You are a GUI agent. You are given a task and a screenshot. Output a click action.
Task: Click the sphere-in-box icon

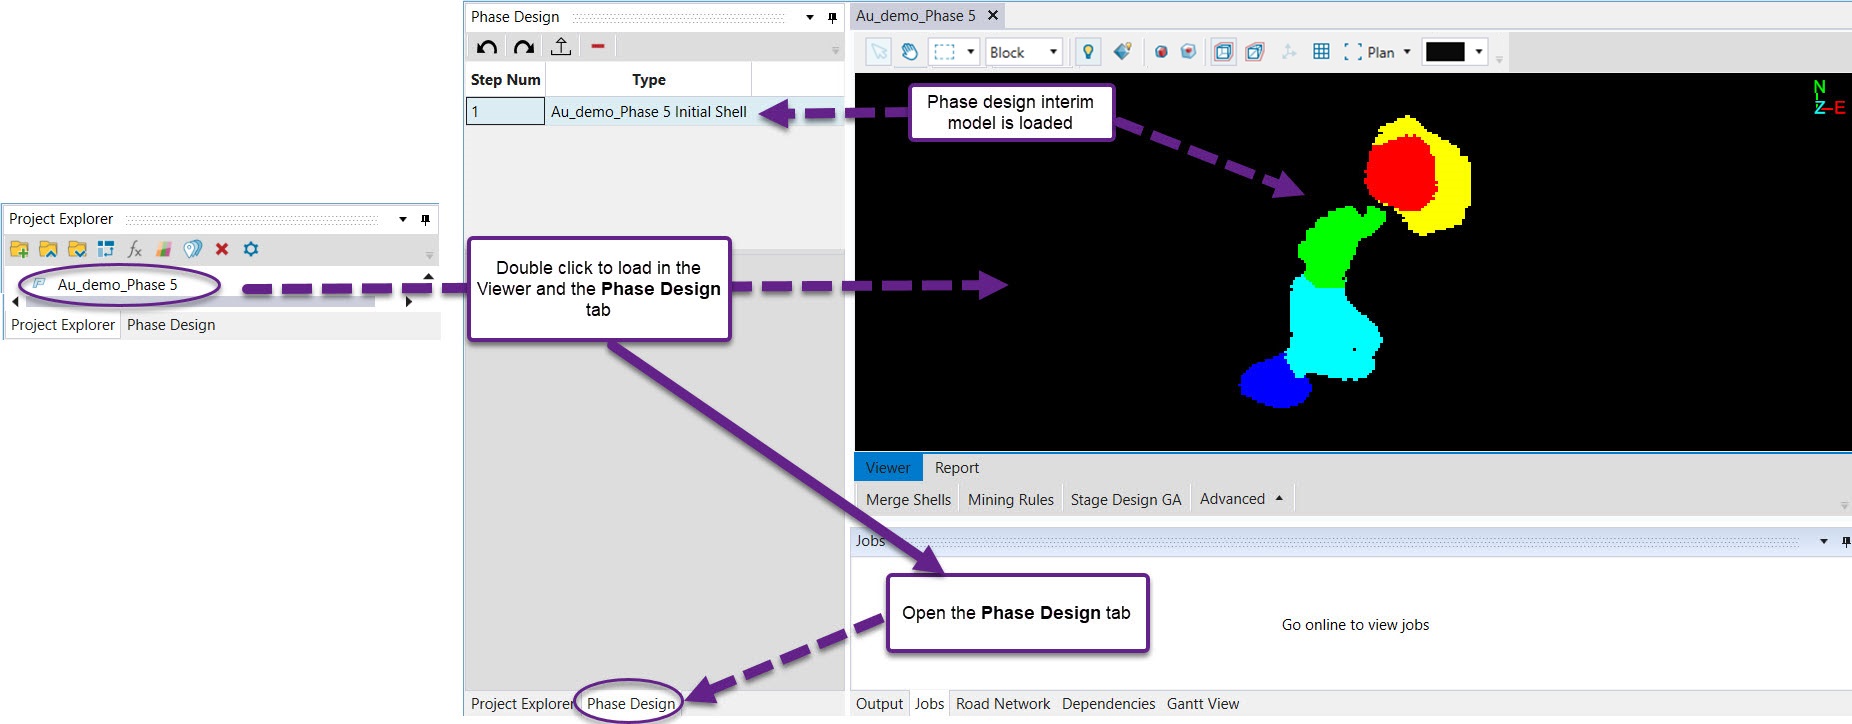click(x=1188, y=52)
